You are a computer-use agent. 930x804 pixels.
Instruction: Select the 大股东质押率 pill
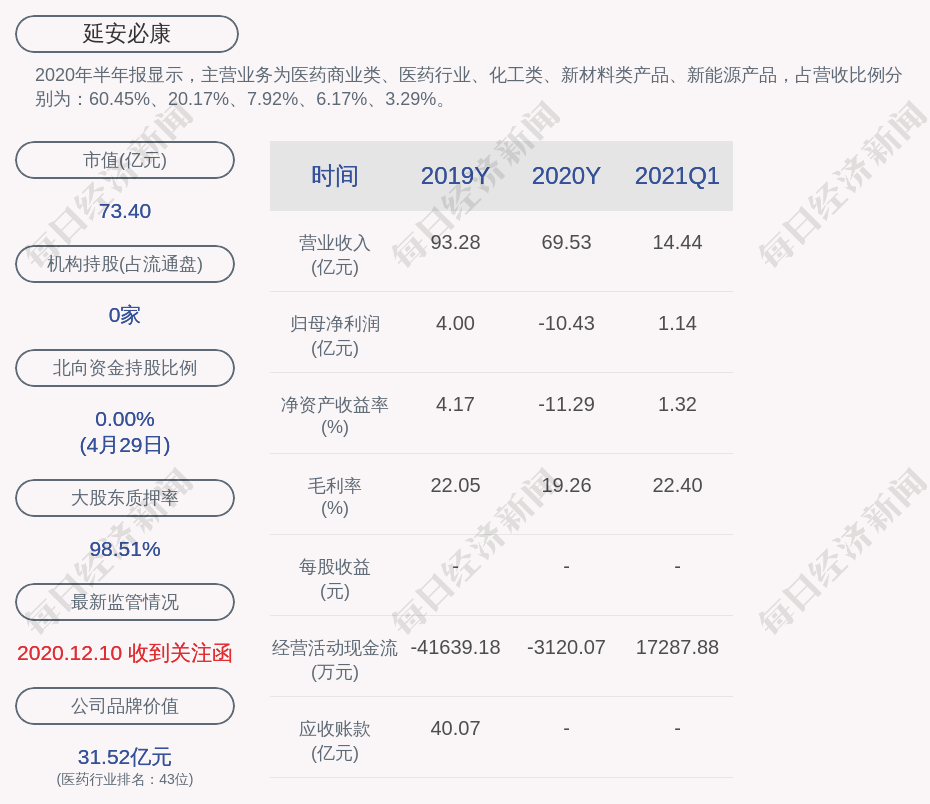pos(125,497)
